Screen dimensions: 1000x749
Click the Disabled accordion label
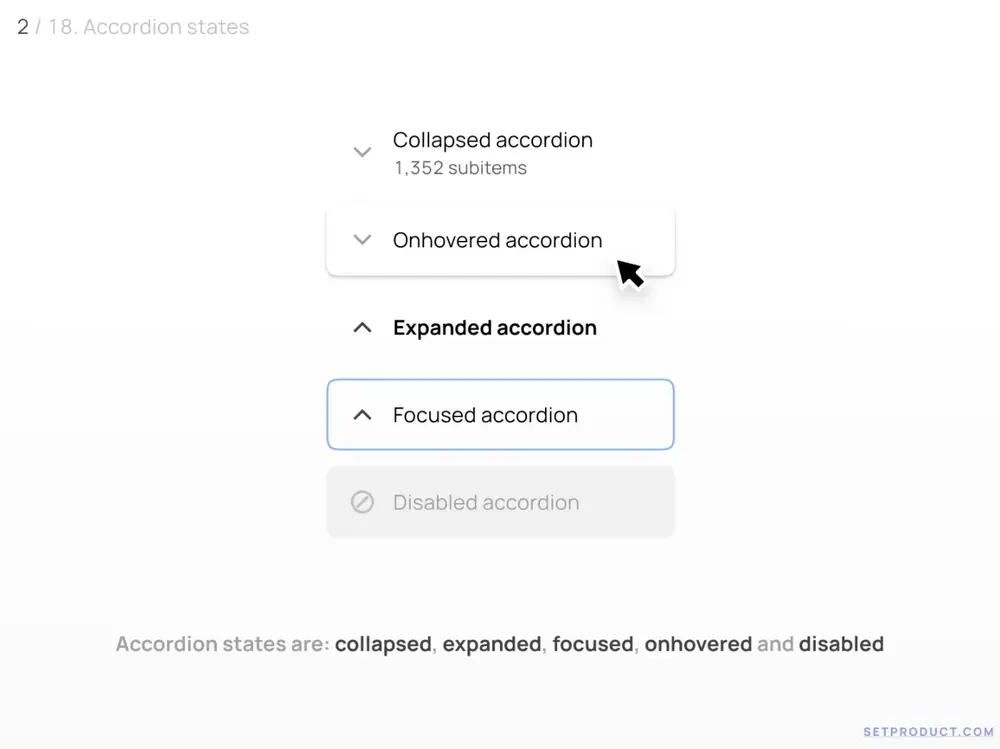pos(485,502)
